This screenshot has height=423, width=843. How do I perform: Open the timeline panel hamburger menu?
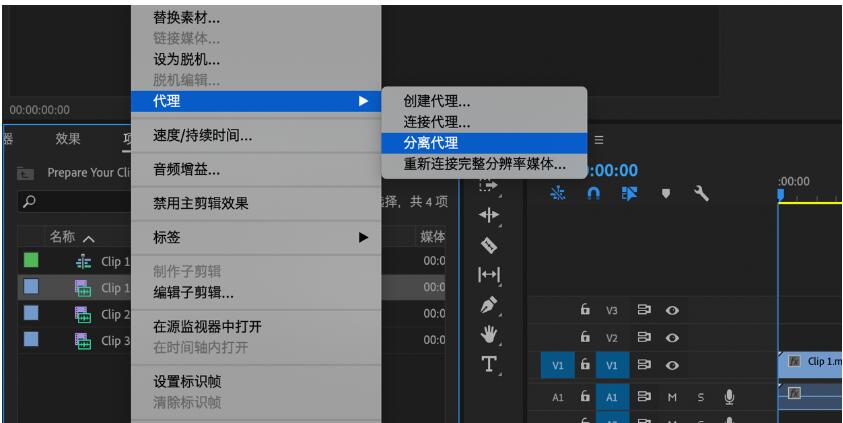point(600,140)
